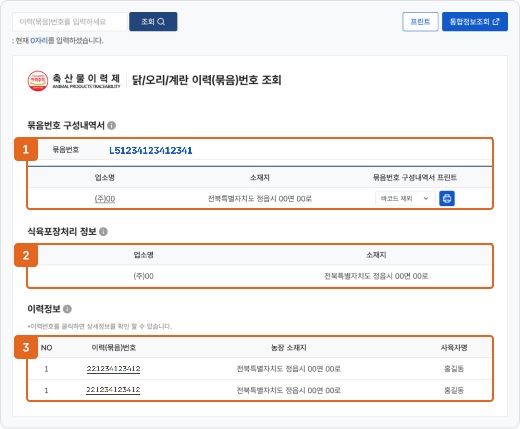Click (주)00 in 식육포장처리 정보 table

(143, 276)
